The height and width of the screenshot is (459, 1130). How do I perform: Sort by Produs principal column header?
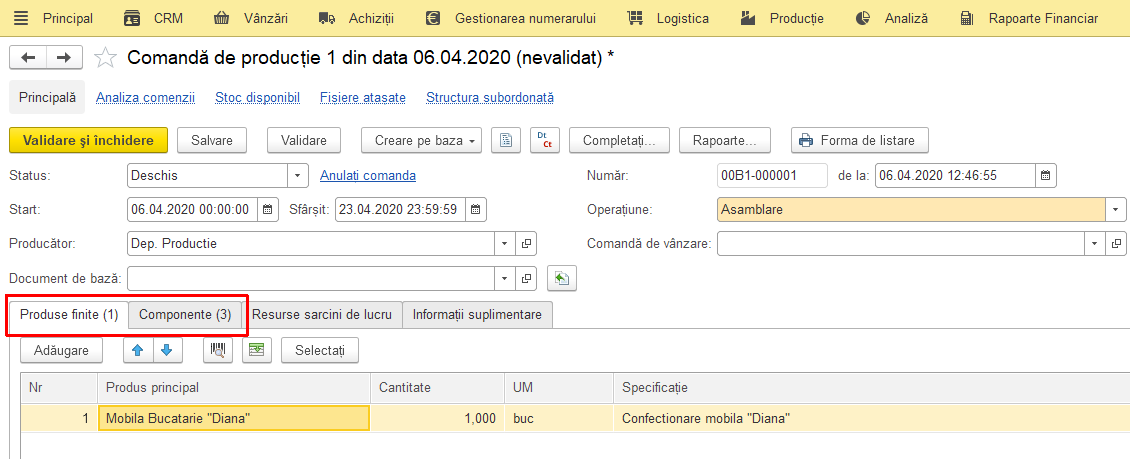(x=234, y=388)
